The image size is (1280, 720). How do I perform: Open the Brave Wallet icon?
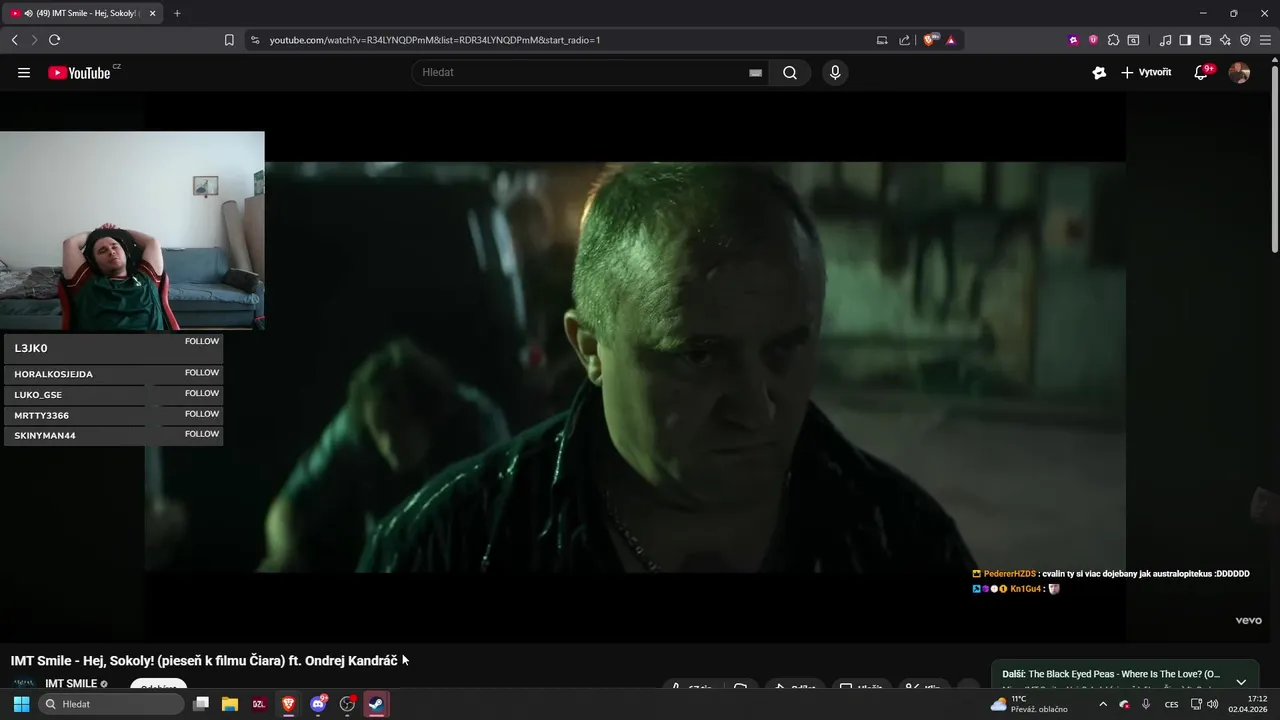(x=1205, y=40)
